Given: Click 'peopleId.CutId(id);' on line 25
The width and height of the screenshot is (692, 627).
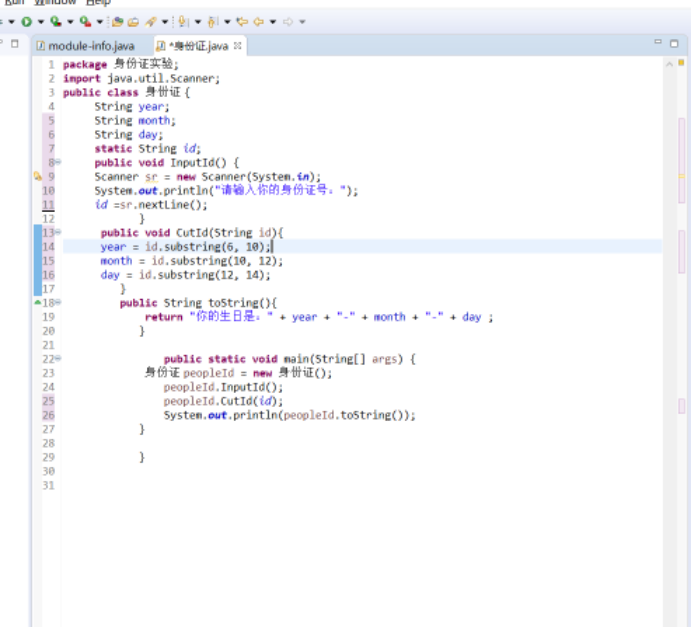Looking at the screenshot, I should [x=223, y=401].
